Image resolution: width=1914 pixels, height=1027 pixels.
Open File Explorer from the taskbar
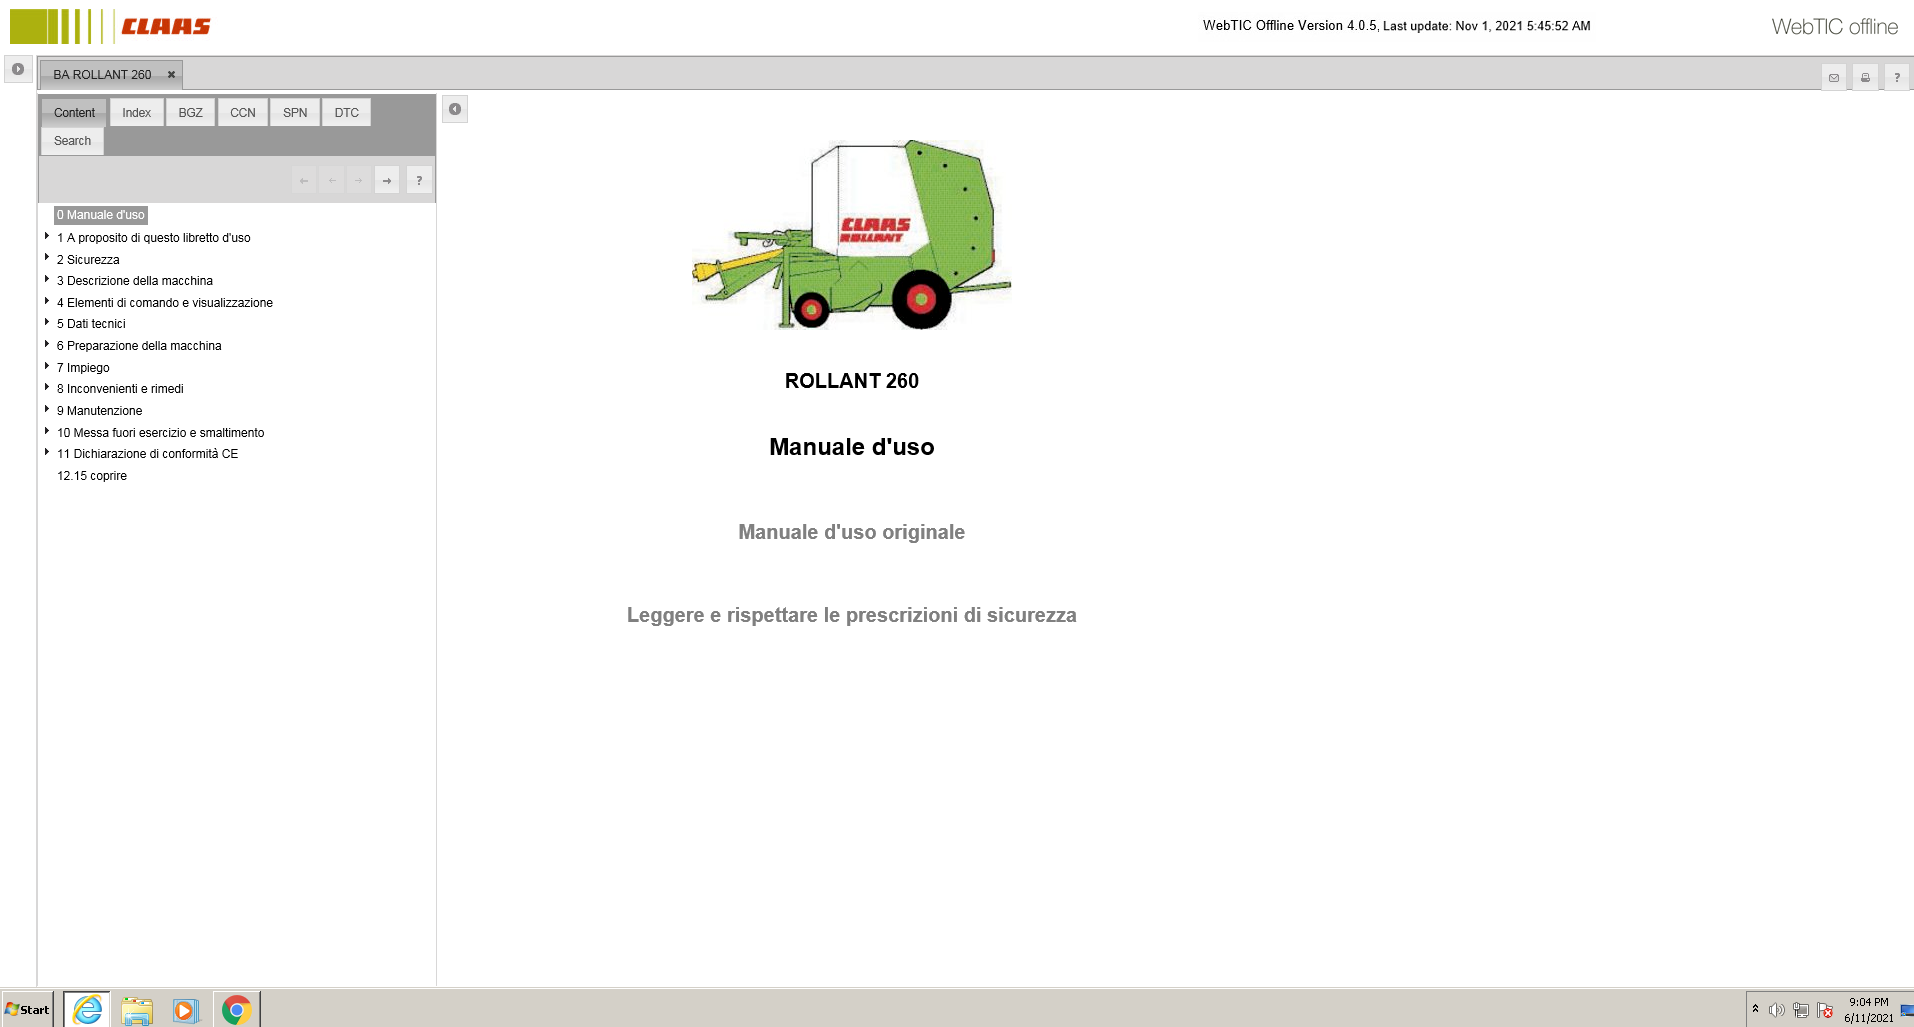137,1010
